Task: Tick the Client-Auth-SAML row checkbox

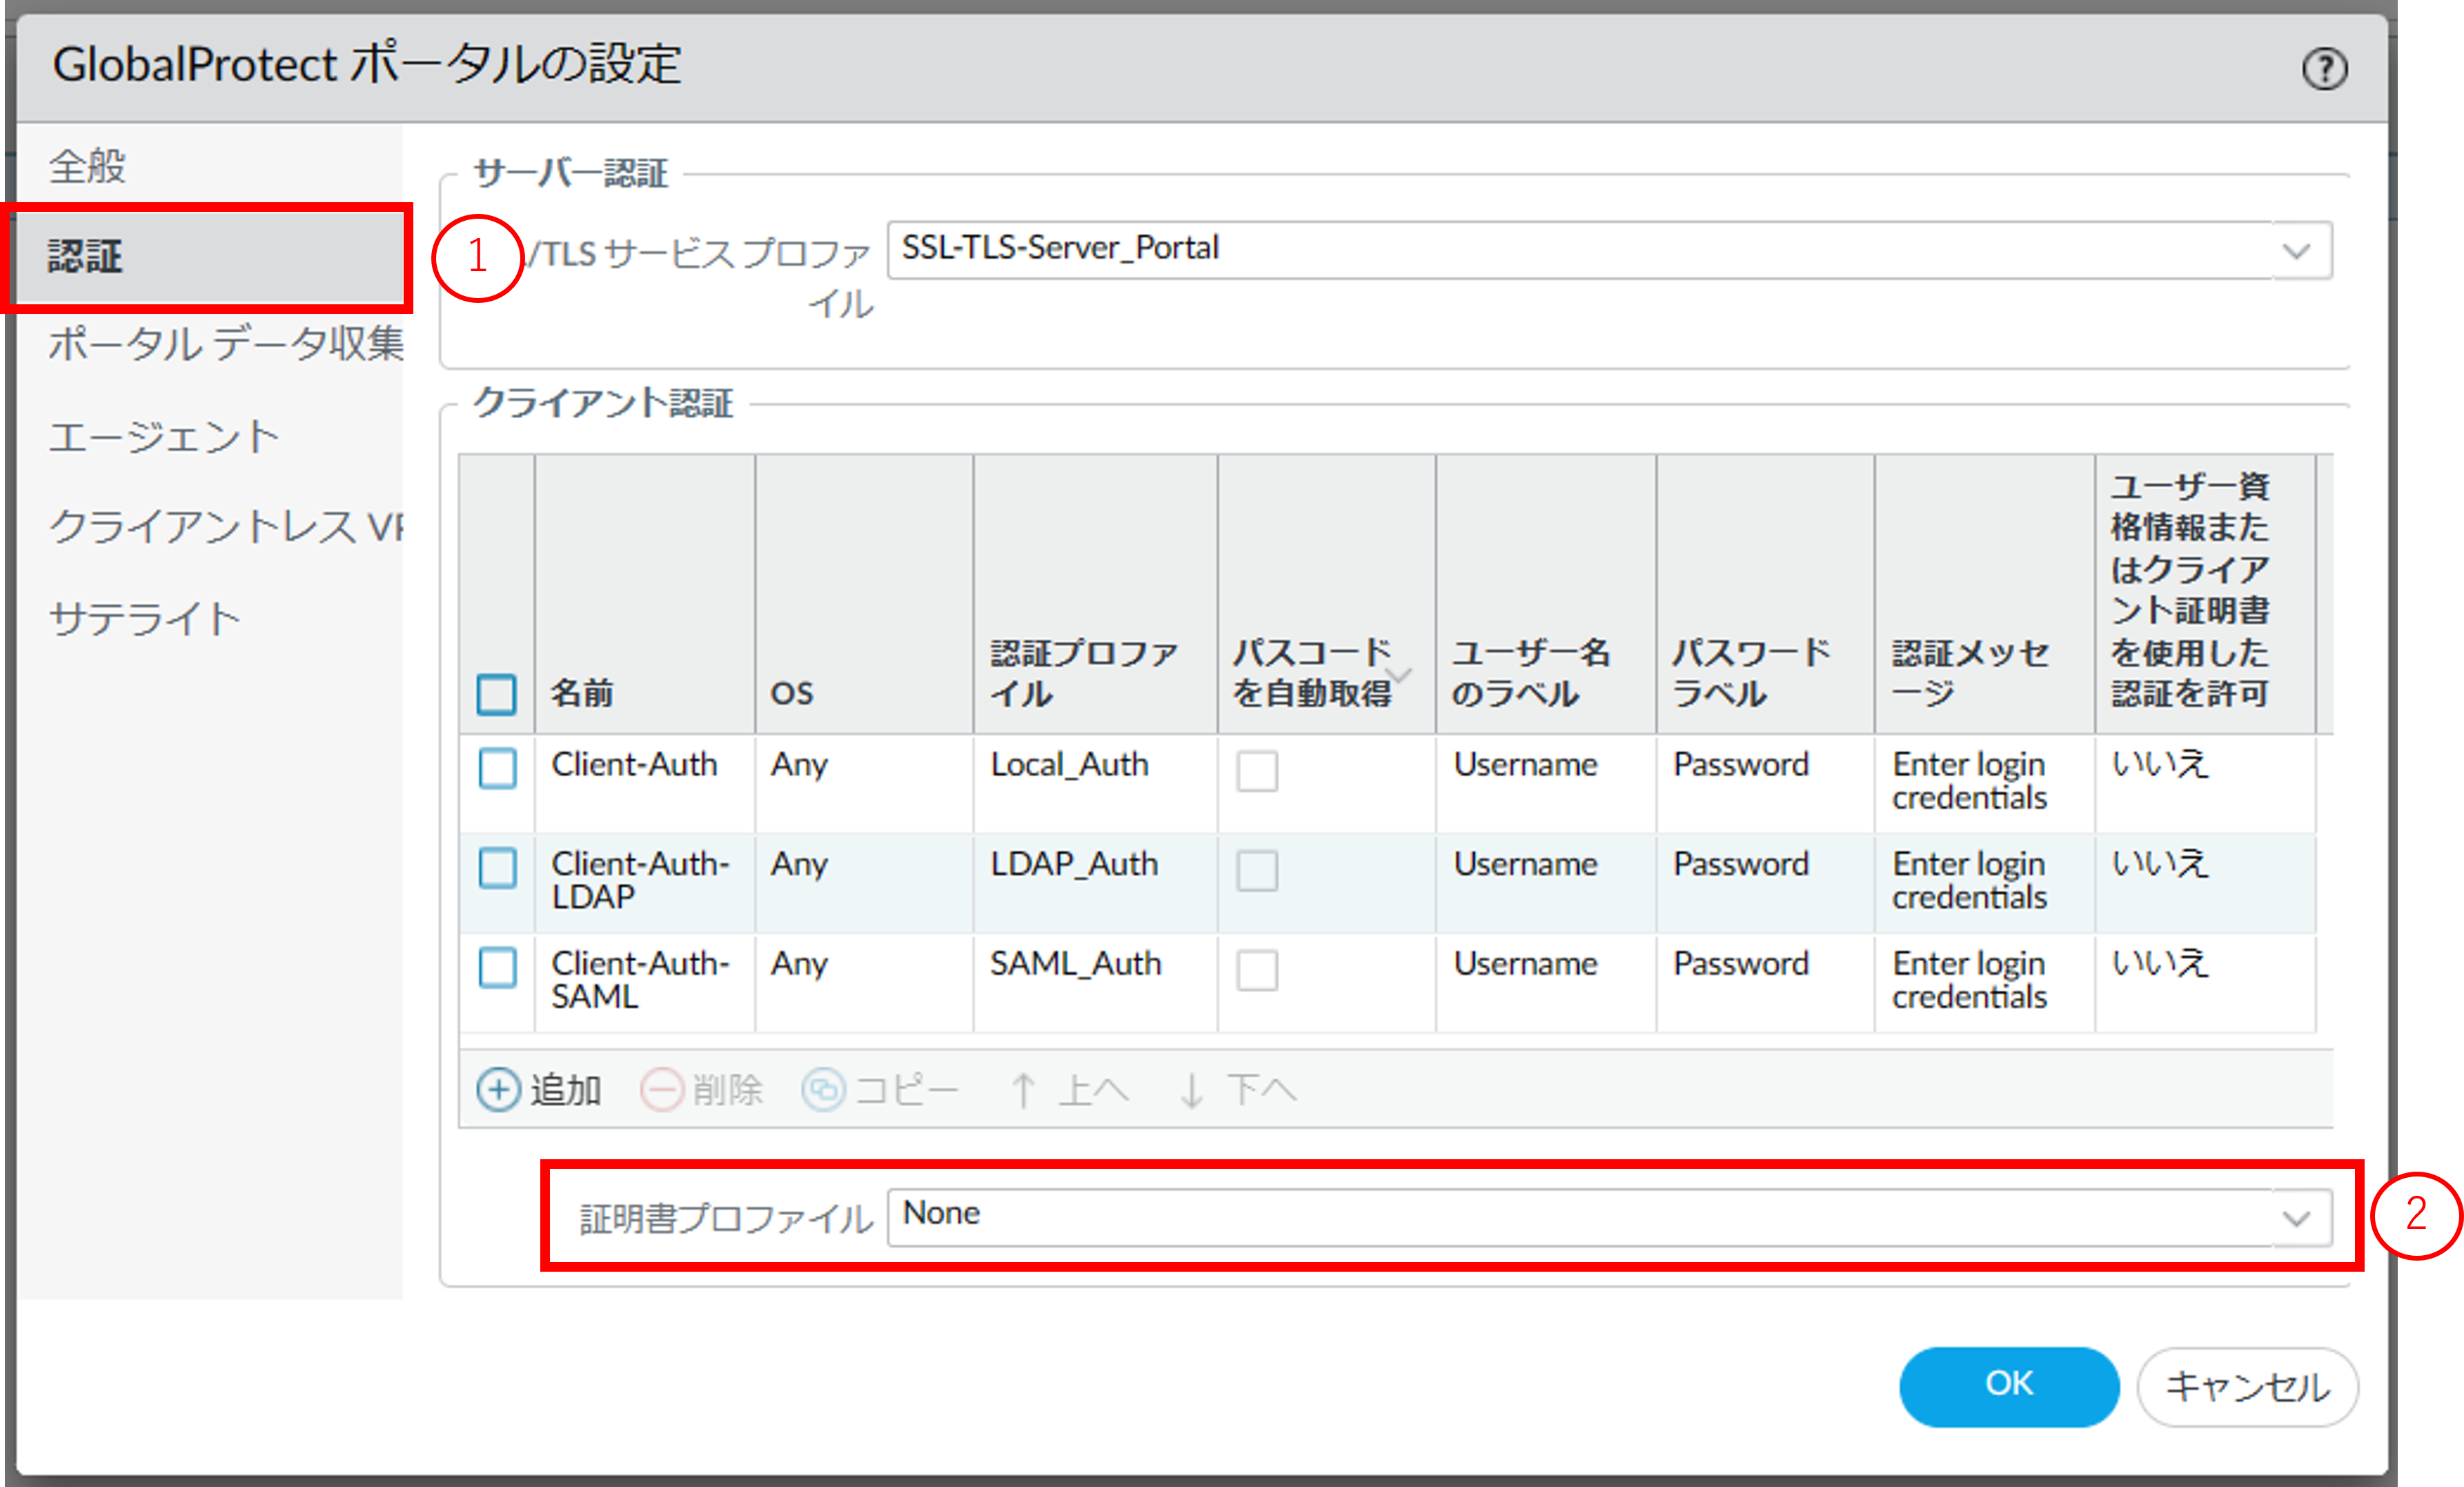Action: tap(497, 967)
